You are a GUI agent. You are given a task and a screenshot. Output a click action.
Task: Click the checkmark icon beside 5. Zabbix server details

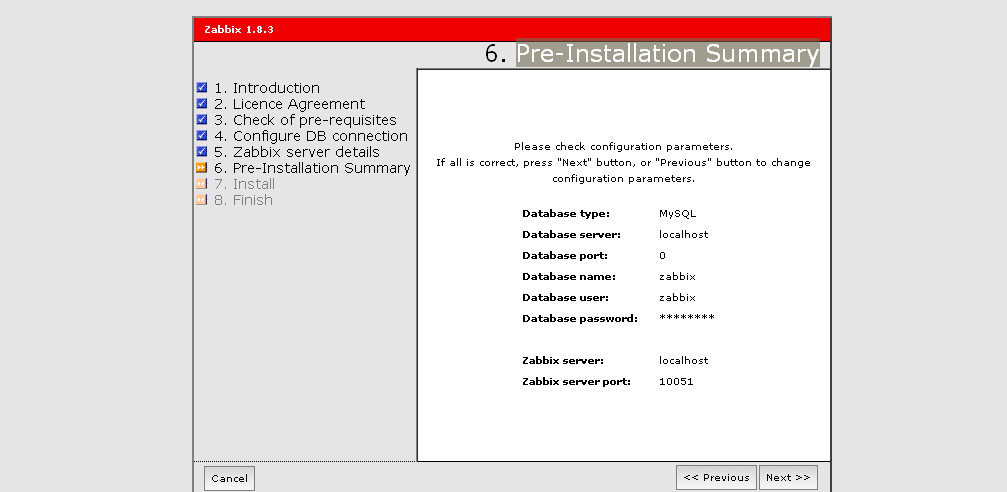click(202, 152)
